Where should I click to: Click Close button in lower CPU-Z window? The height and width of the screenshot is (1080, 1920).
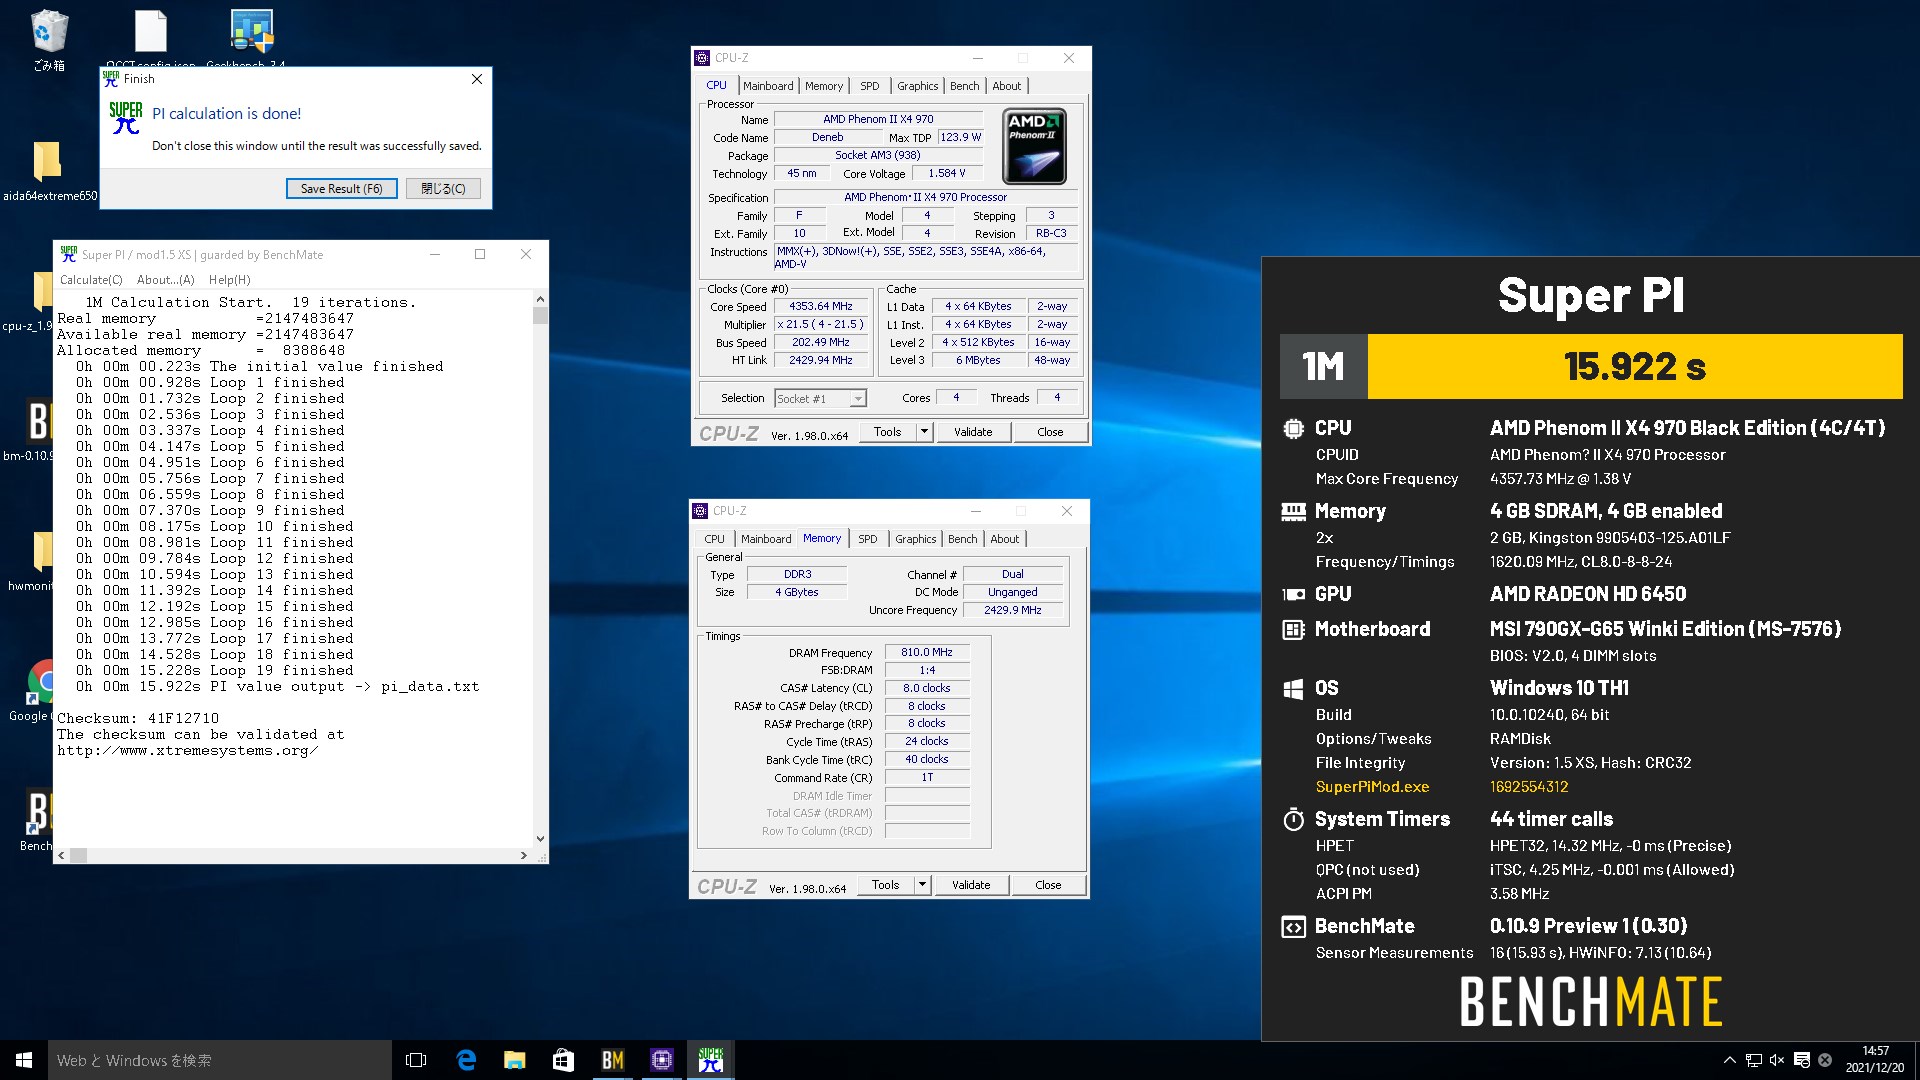coord(1048,885)
